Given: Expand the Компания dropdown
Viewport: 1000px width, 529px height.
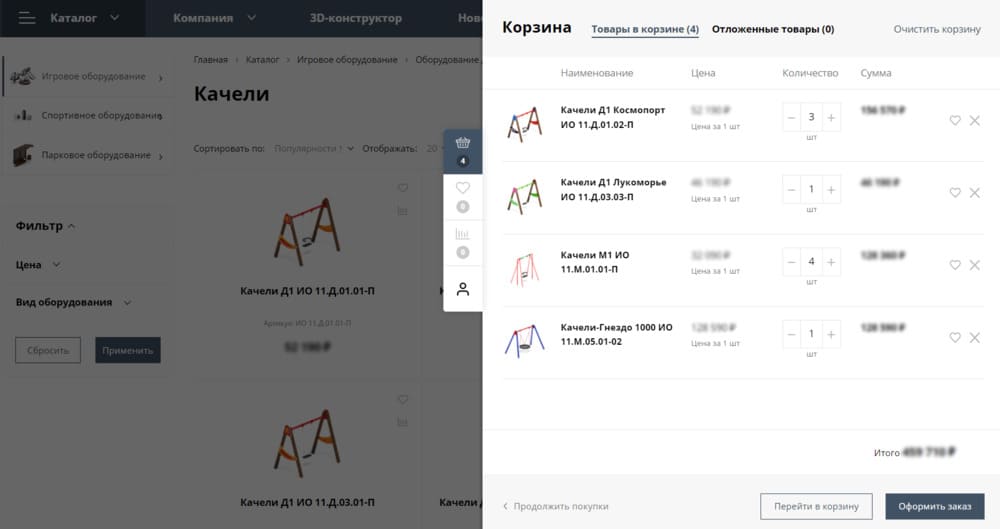Looking at the screenshot, I should [x=252, y=18].
